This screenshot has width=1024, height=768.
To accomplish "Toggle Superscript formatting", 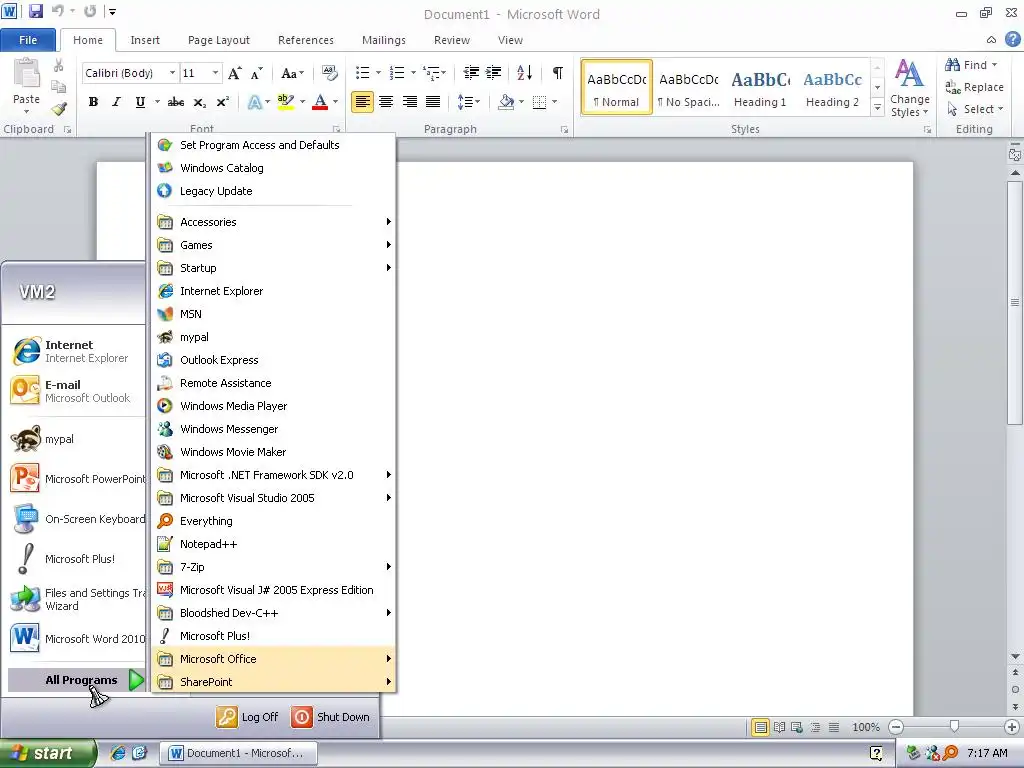I will tap(223, 102).
